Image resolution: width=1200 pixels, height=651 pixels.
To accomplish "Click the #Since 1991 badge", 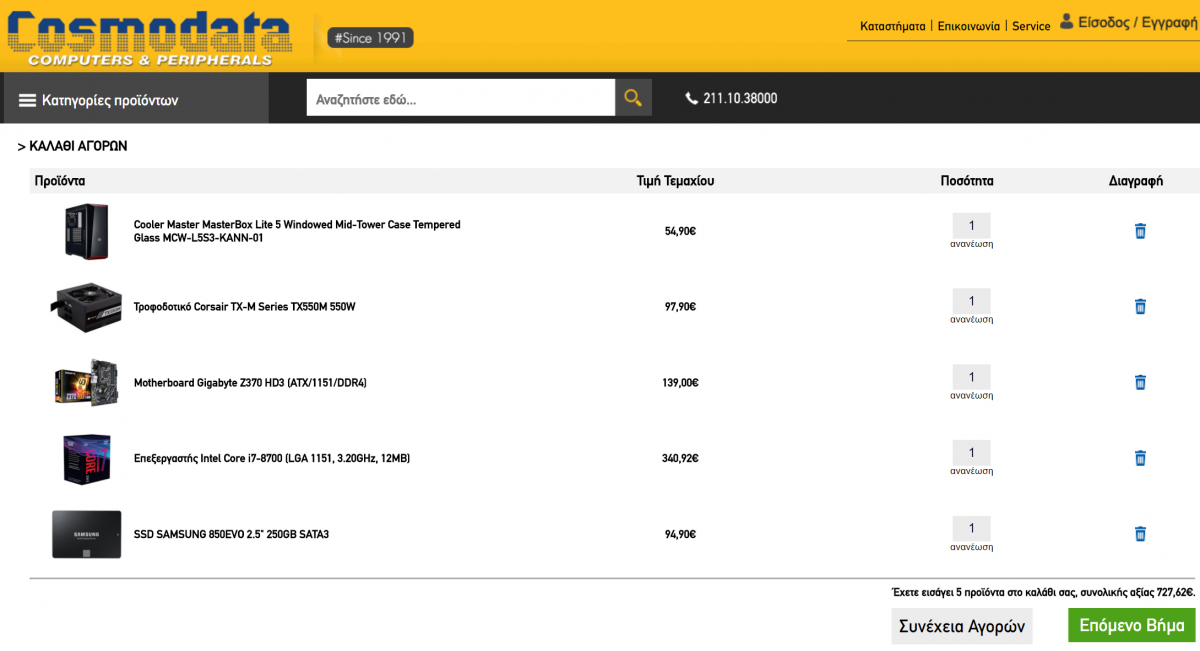I will point(370,38).
